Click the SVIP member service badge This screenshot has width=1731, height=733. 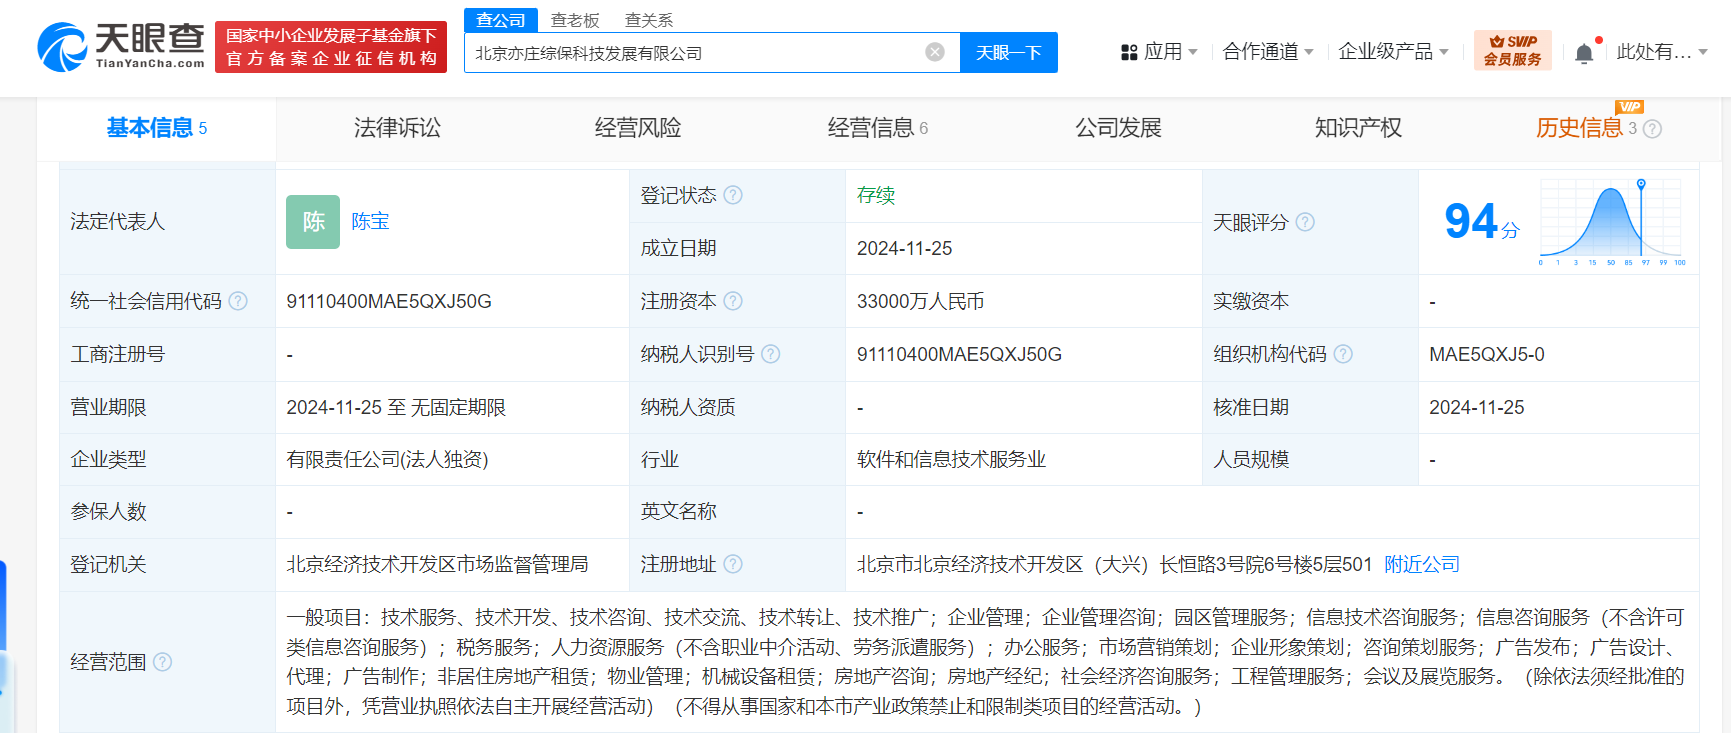click(x=1512, y=50)
